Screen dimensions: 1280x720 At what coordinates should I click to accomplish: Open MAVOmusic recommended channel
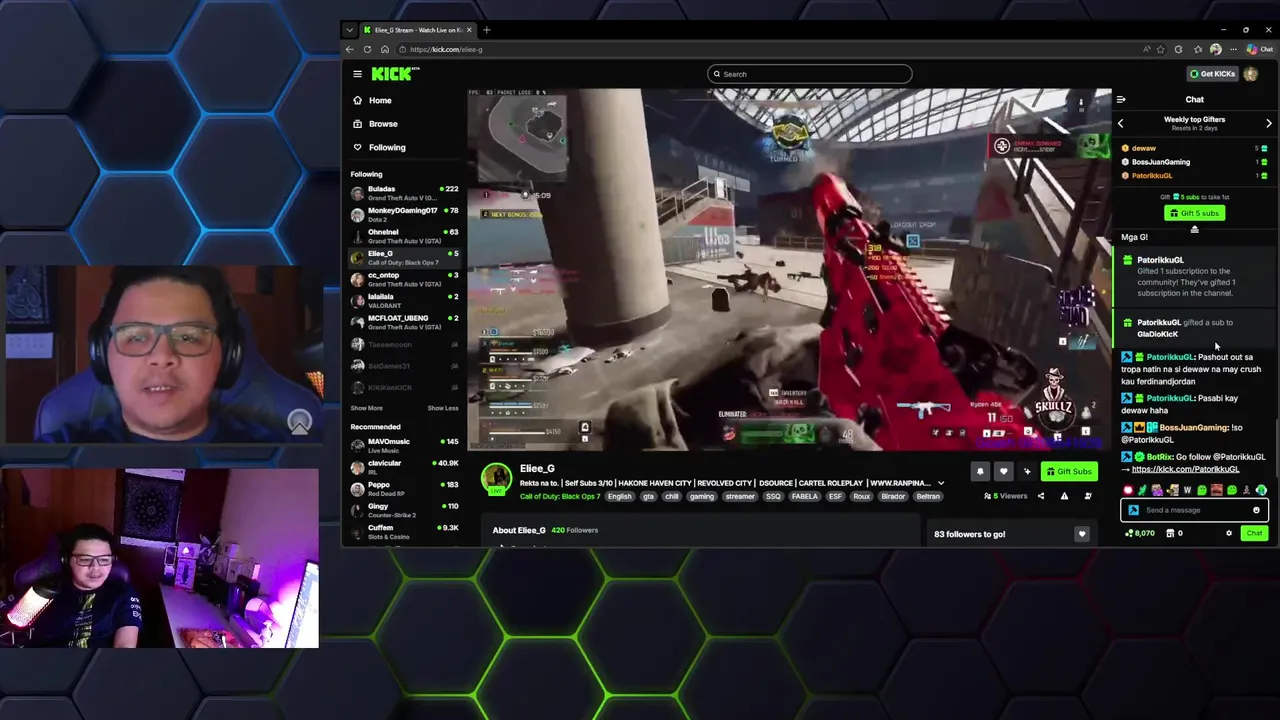click(404, 445)
